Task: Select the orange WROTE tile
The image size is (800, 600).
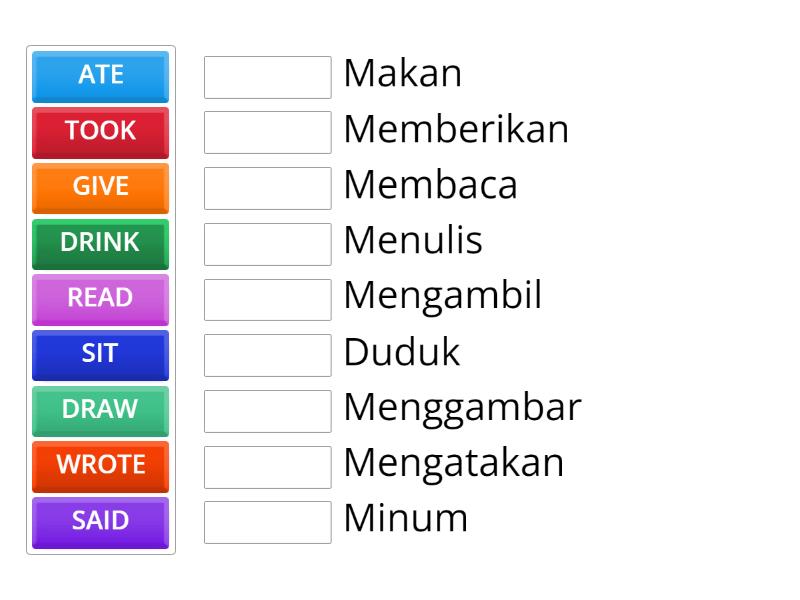Action: pos(100,466)
